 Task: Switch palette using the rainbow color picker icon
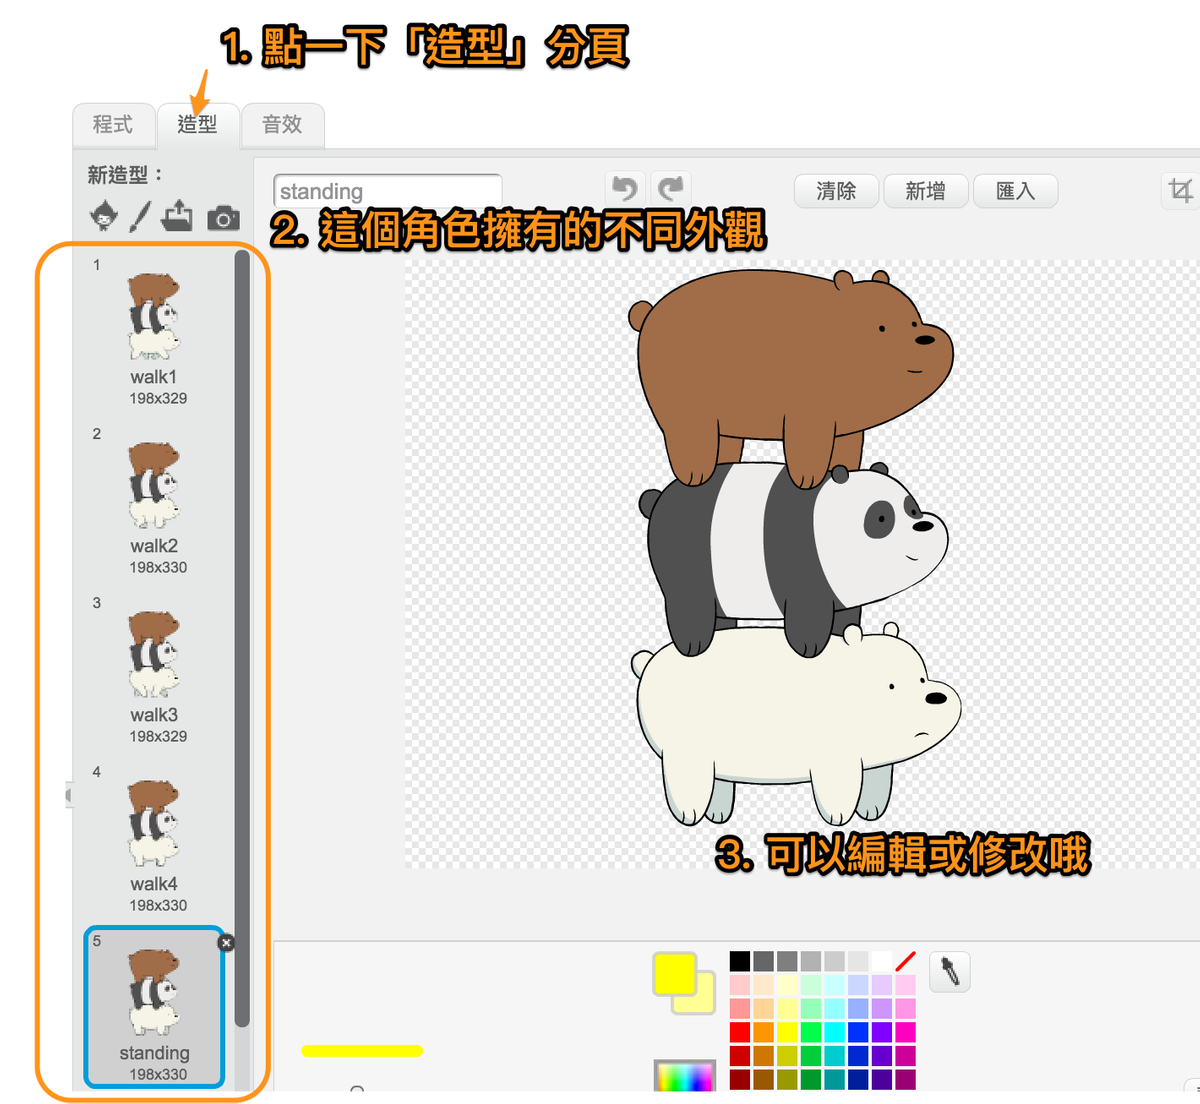coord(685,1076)
